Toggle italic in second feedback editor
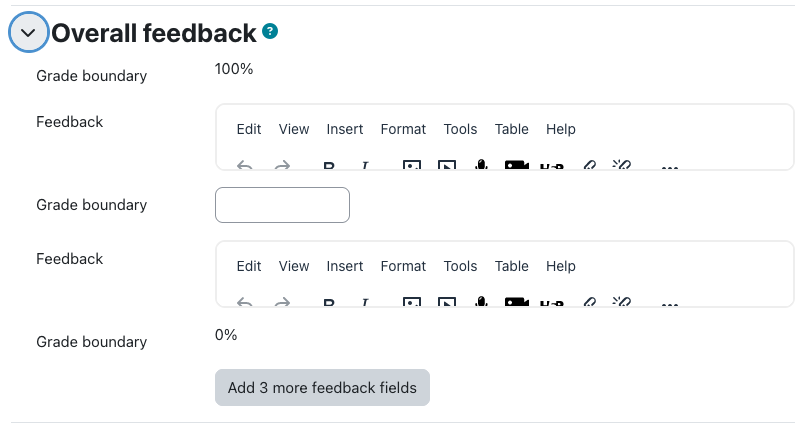This screenshot has height=425, width=797. click(x=364, y=302)
